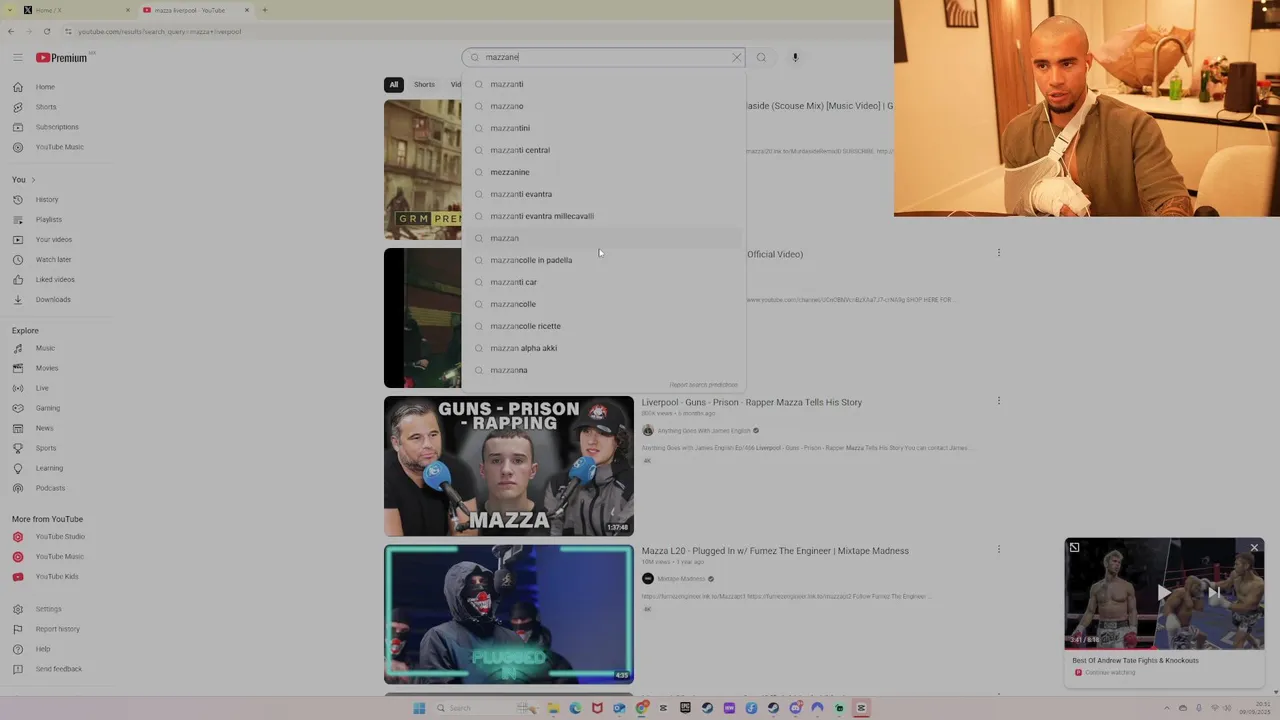
Task: Select the Shorts filter chip
Action: pos(424,85)
